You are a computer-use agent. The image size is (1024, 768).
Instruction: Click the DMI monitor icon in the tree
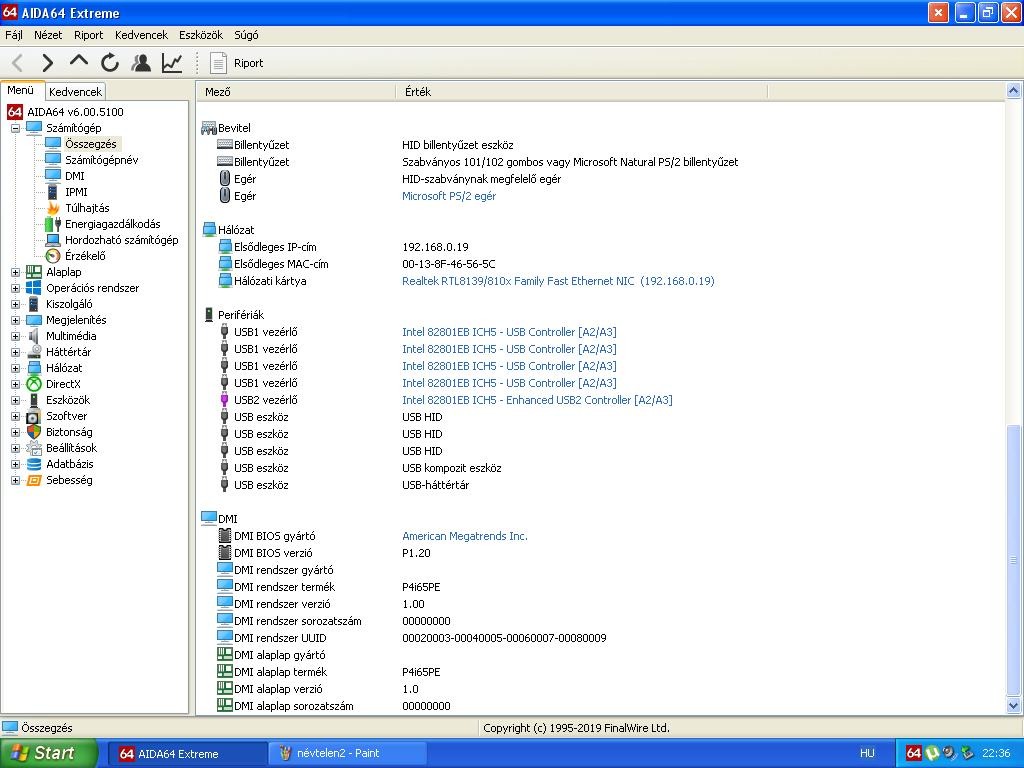(x=54, y=176)
